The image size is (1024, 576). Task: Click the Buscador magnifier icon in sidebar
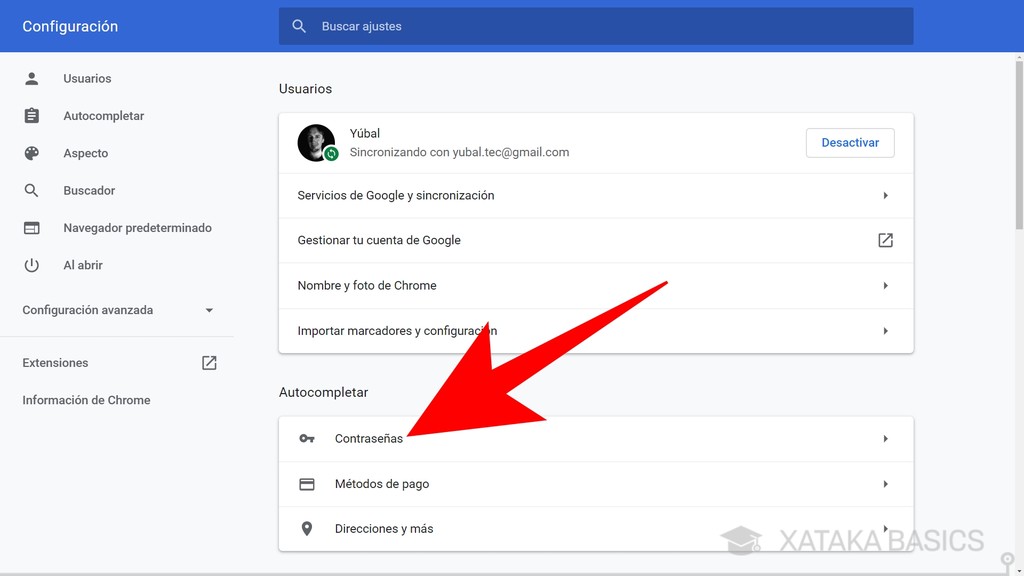point(33,190)
